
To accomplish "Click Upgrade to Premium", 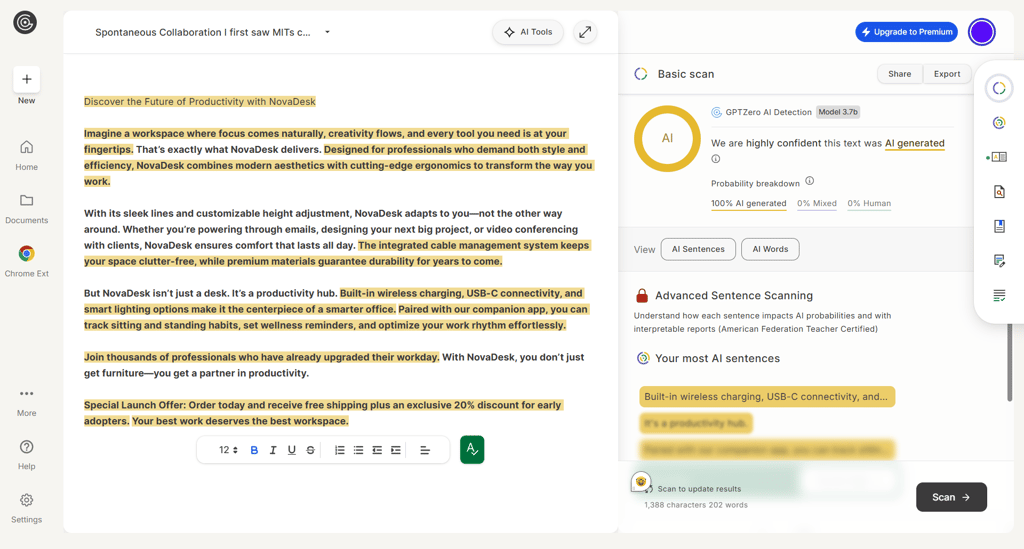I will 906,32.
